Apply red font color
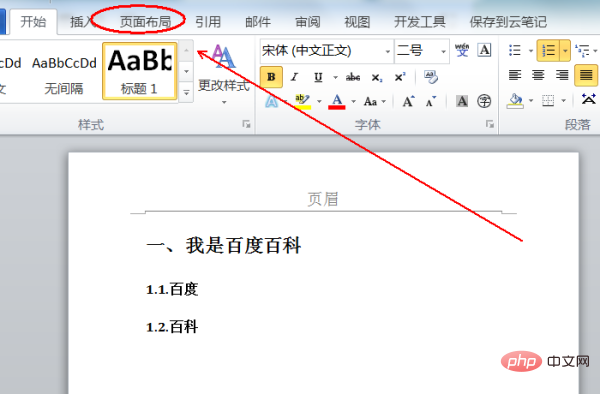Screen dimensions: 600x394 pos(337,101)
